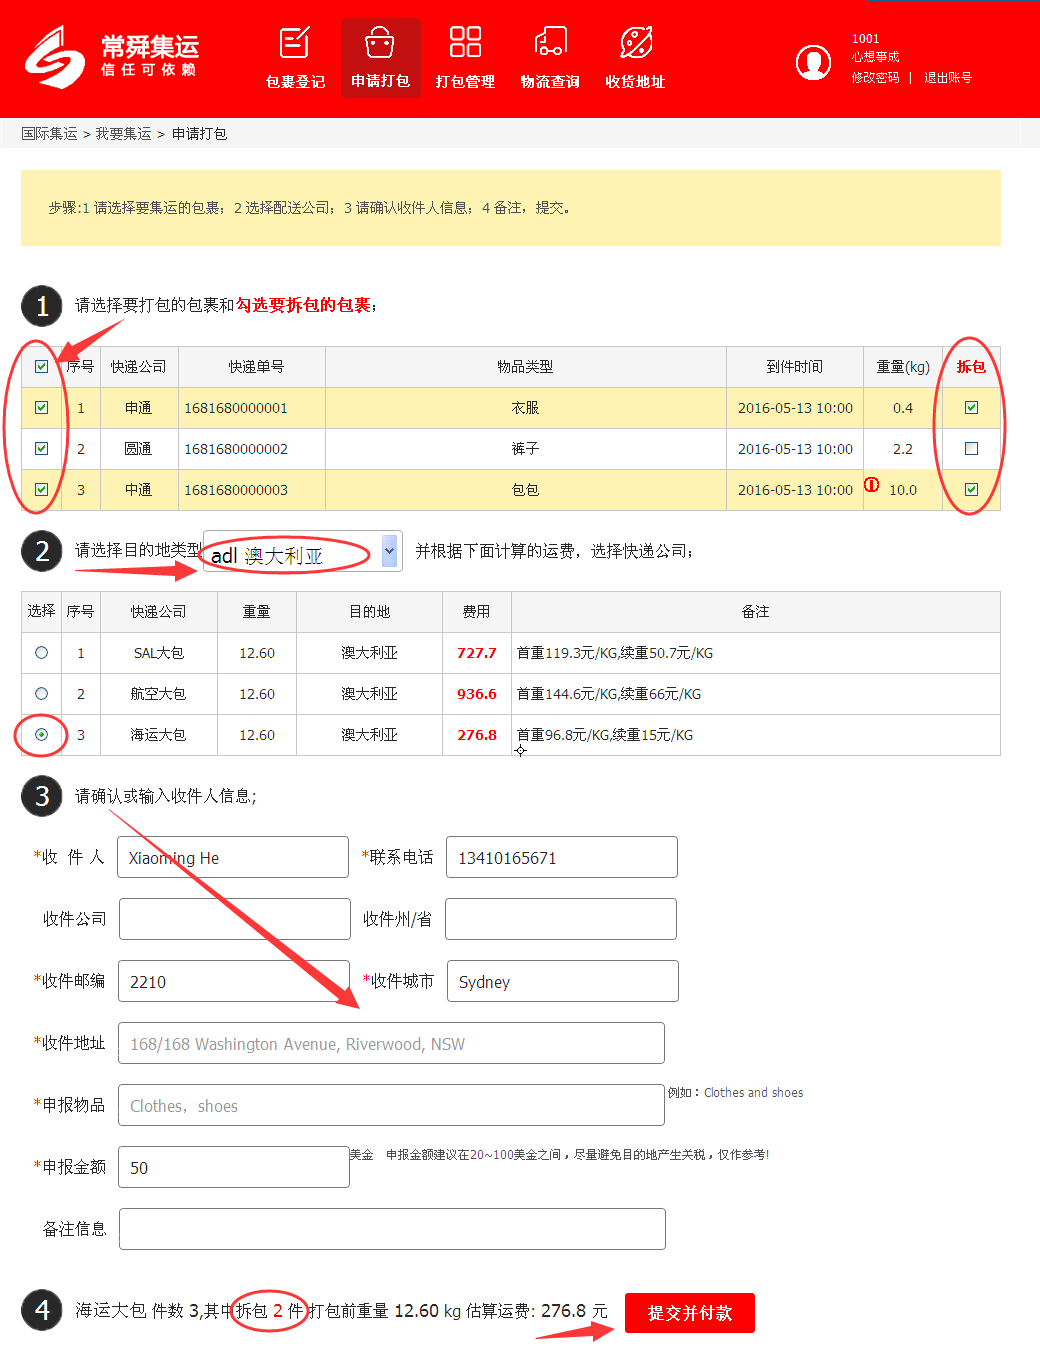Navigate to 我要集运 breadcrumb link
The width and height of the screenshot is (1040, 1350).
pyautogui.click(x=123, y=134)
